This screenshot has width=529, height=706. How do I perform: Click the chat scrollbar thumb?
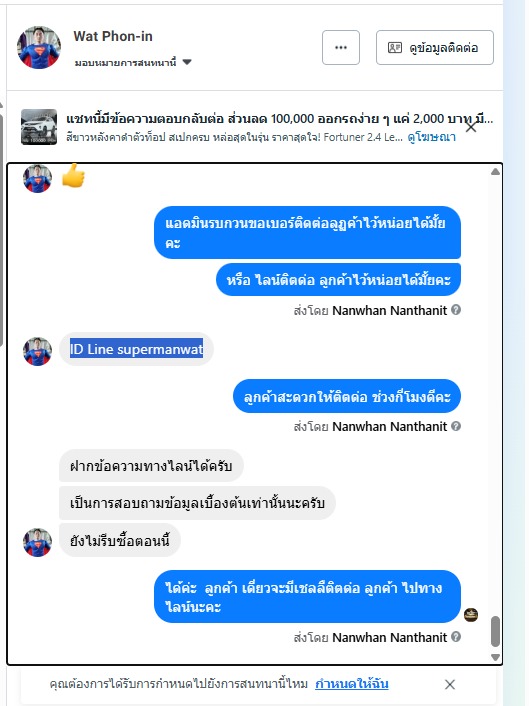click(495, 631)
